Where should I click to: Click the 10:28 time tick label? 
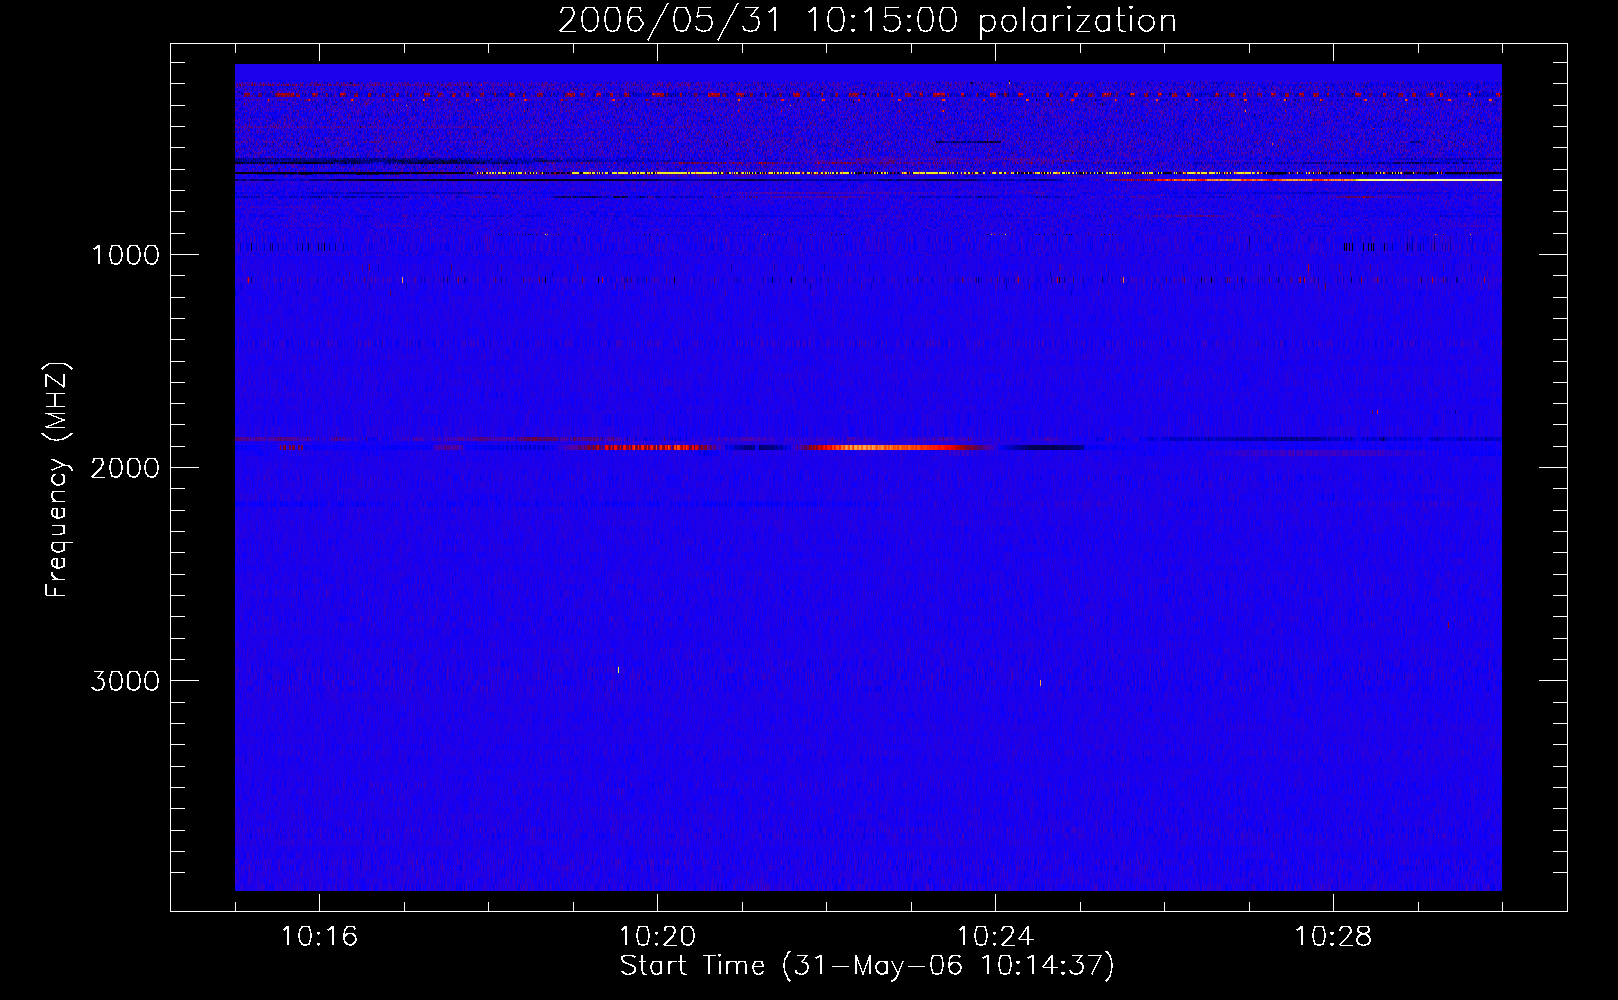pos(1333,937)
